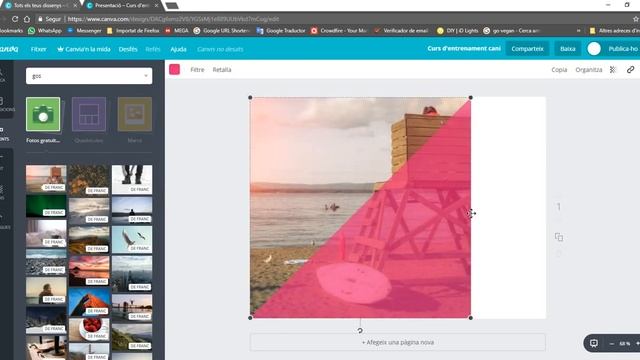Screen dimensions: 640x360
Task: Select the Fotos gratuïtes camera category
Action: pyautogui.click(x=43, y=114)
